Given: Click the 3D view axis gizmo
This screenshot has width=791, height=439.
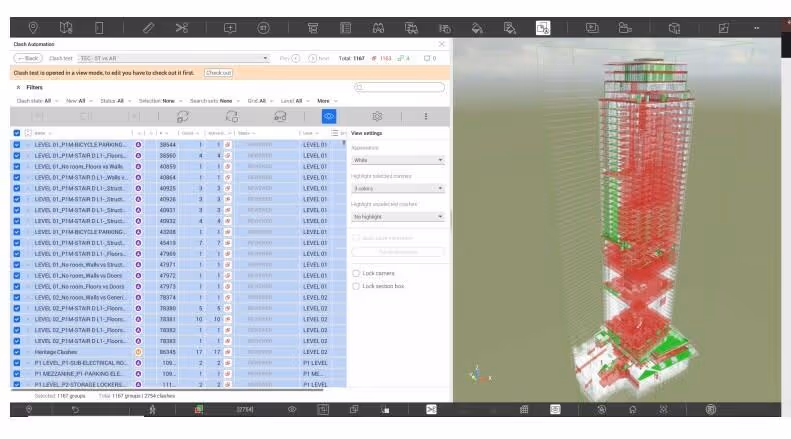Looking at the screenshot, I should (480, 375).
